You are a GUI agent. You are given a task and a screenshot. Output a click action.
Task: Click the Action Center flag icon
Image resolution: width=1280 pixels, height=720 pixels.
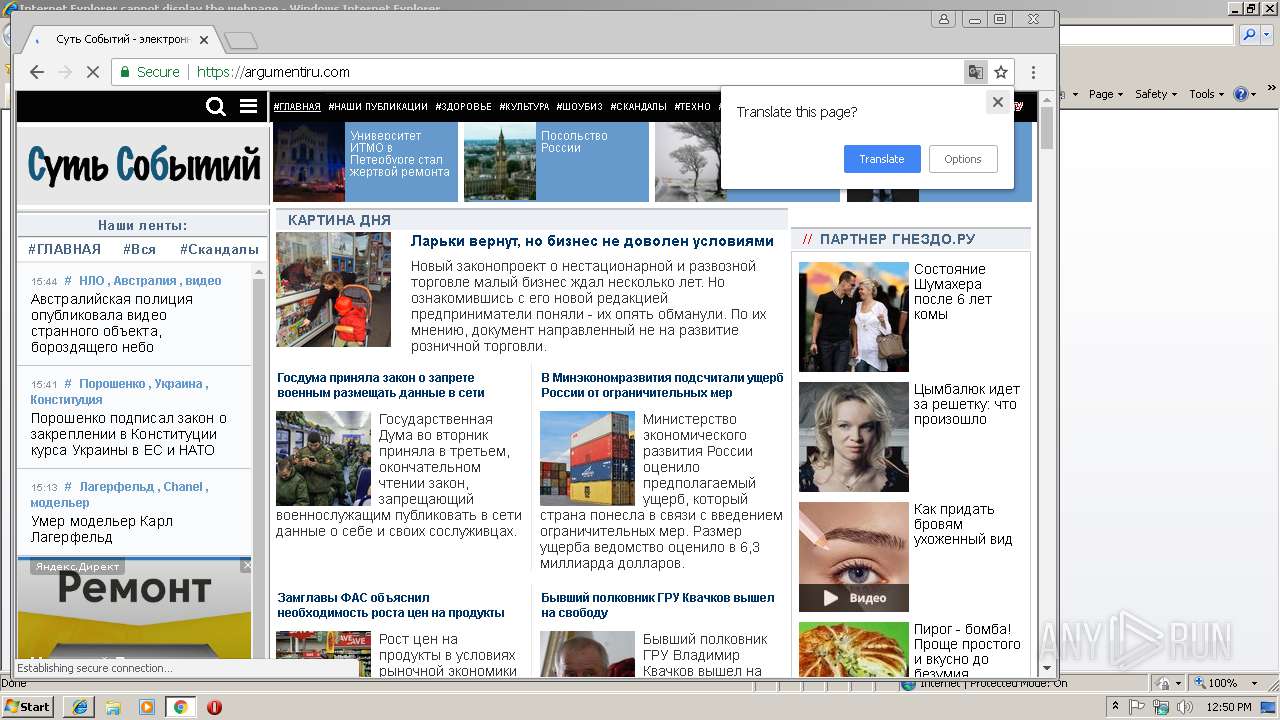click(1139, 707)
